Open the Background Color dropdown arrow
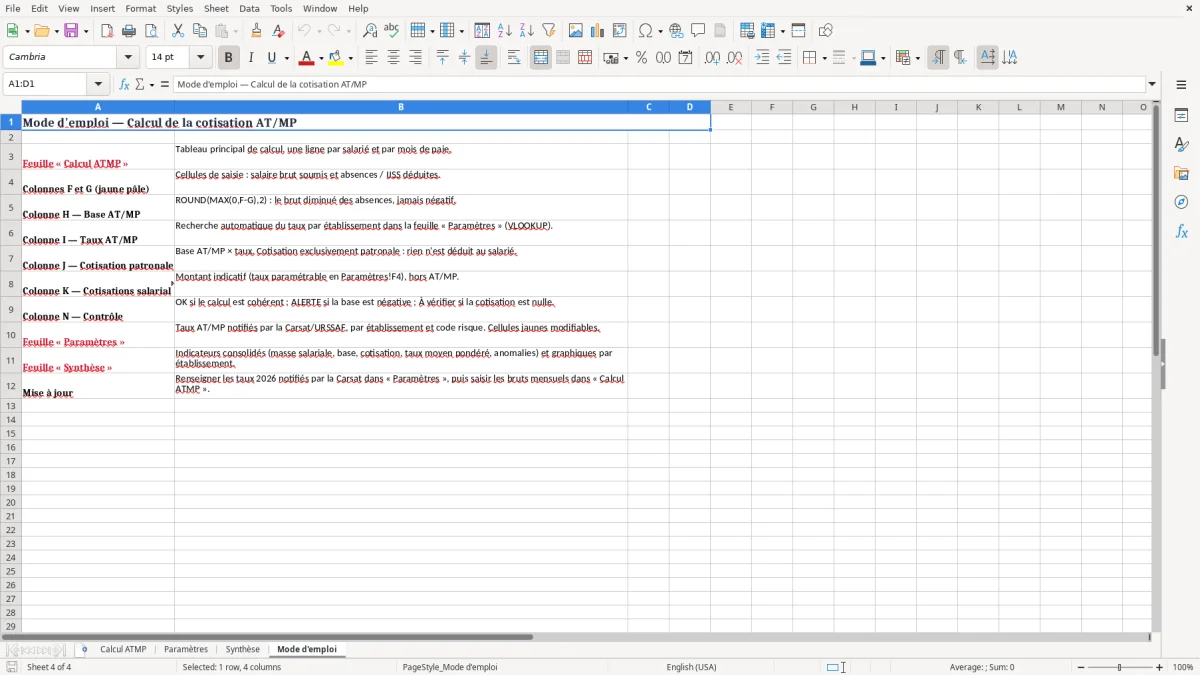Screen dimensions: 1200x675 click(x=350, y=58)
